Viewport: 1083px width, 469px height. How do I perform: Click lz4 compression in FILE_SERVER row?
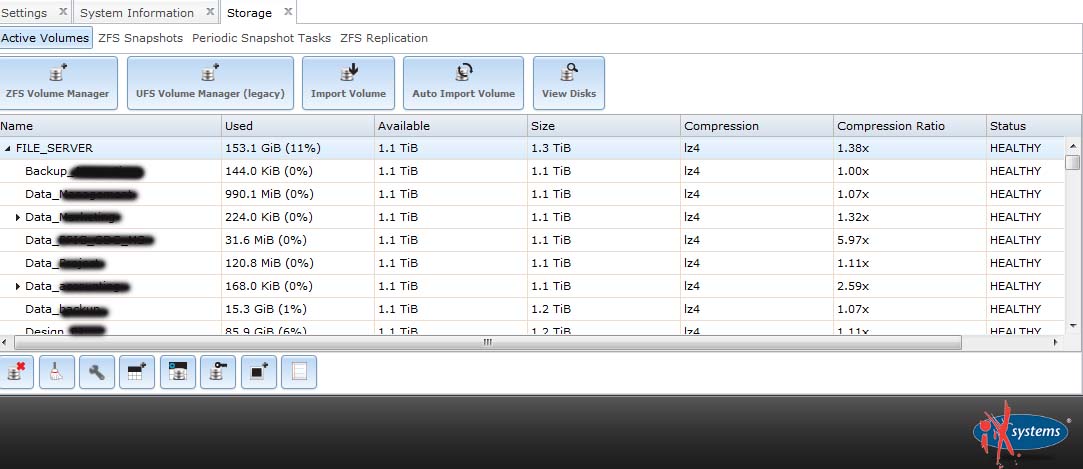coord(692,149)
